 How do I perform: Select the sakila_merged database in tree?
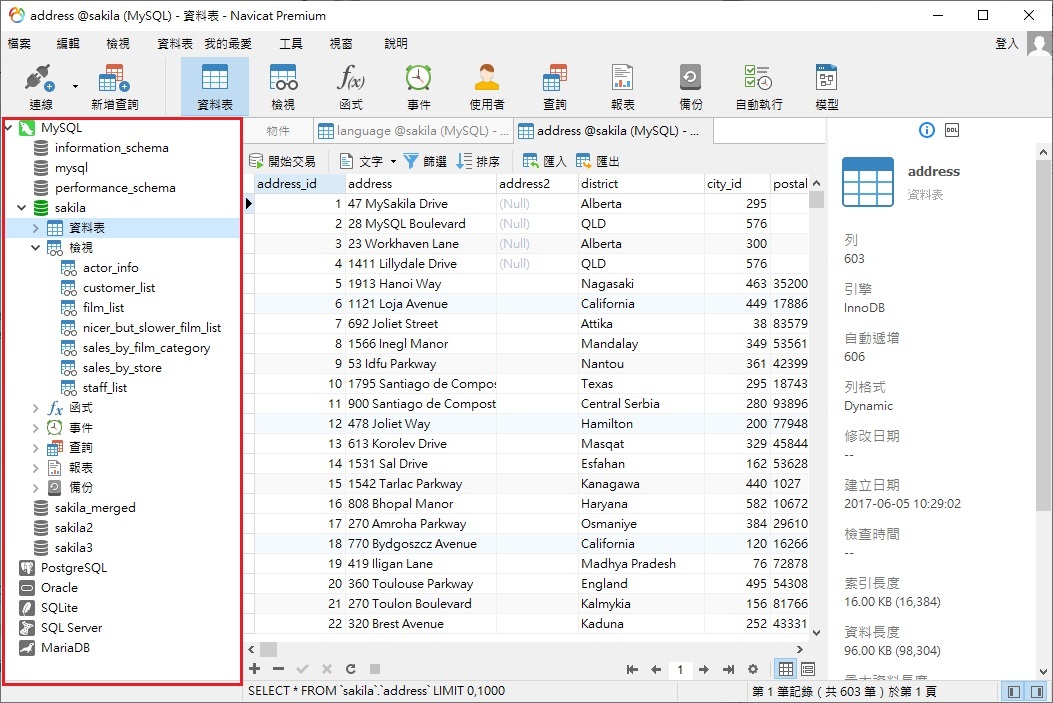95,508
